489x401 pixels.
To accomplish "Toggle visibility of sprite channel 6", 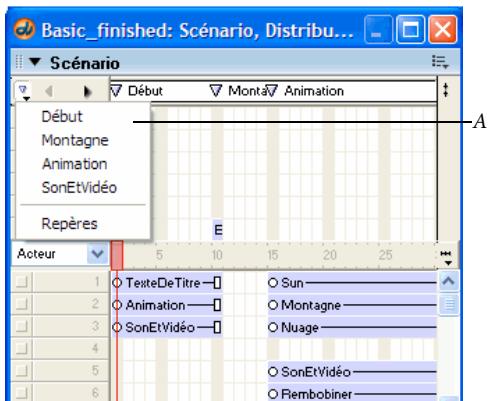I will (21, 393).
